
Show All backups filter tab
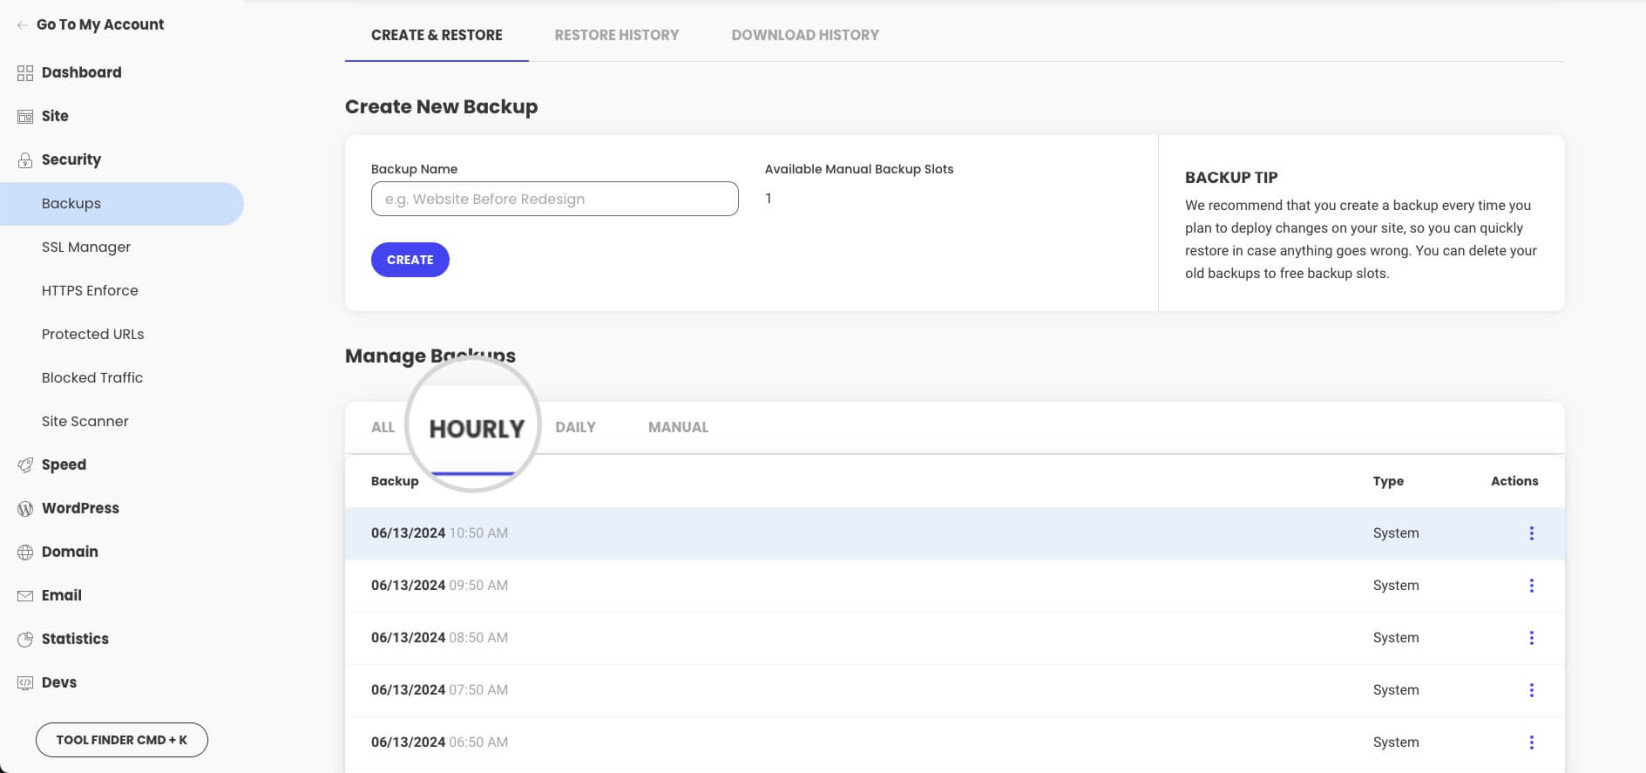[383, 427]
